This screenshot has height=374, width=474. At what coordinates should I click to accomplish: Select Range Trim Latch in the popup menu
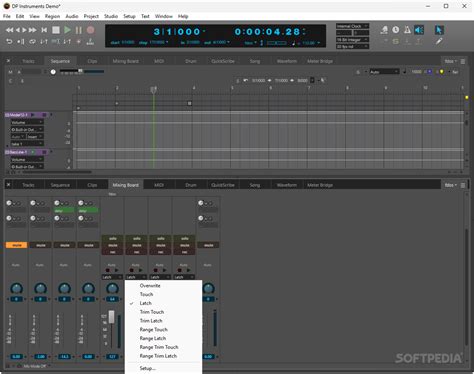163,356
